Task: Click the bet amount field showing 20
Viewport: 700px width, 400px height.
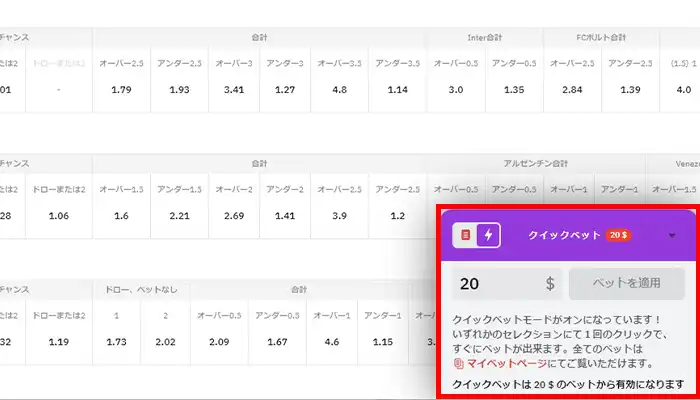Action: point(495,284)
